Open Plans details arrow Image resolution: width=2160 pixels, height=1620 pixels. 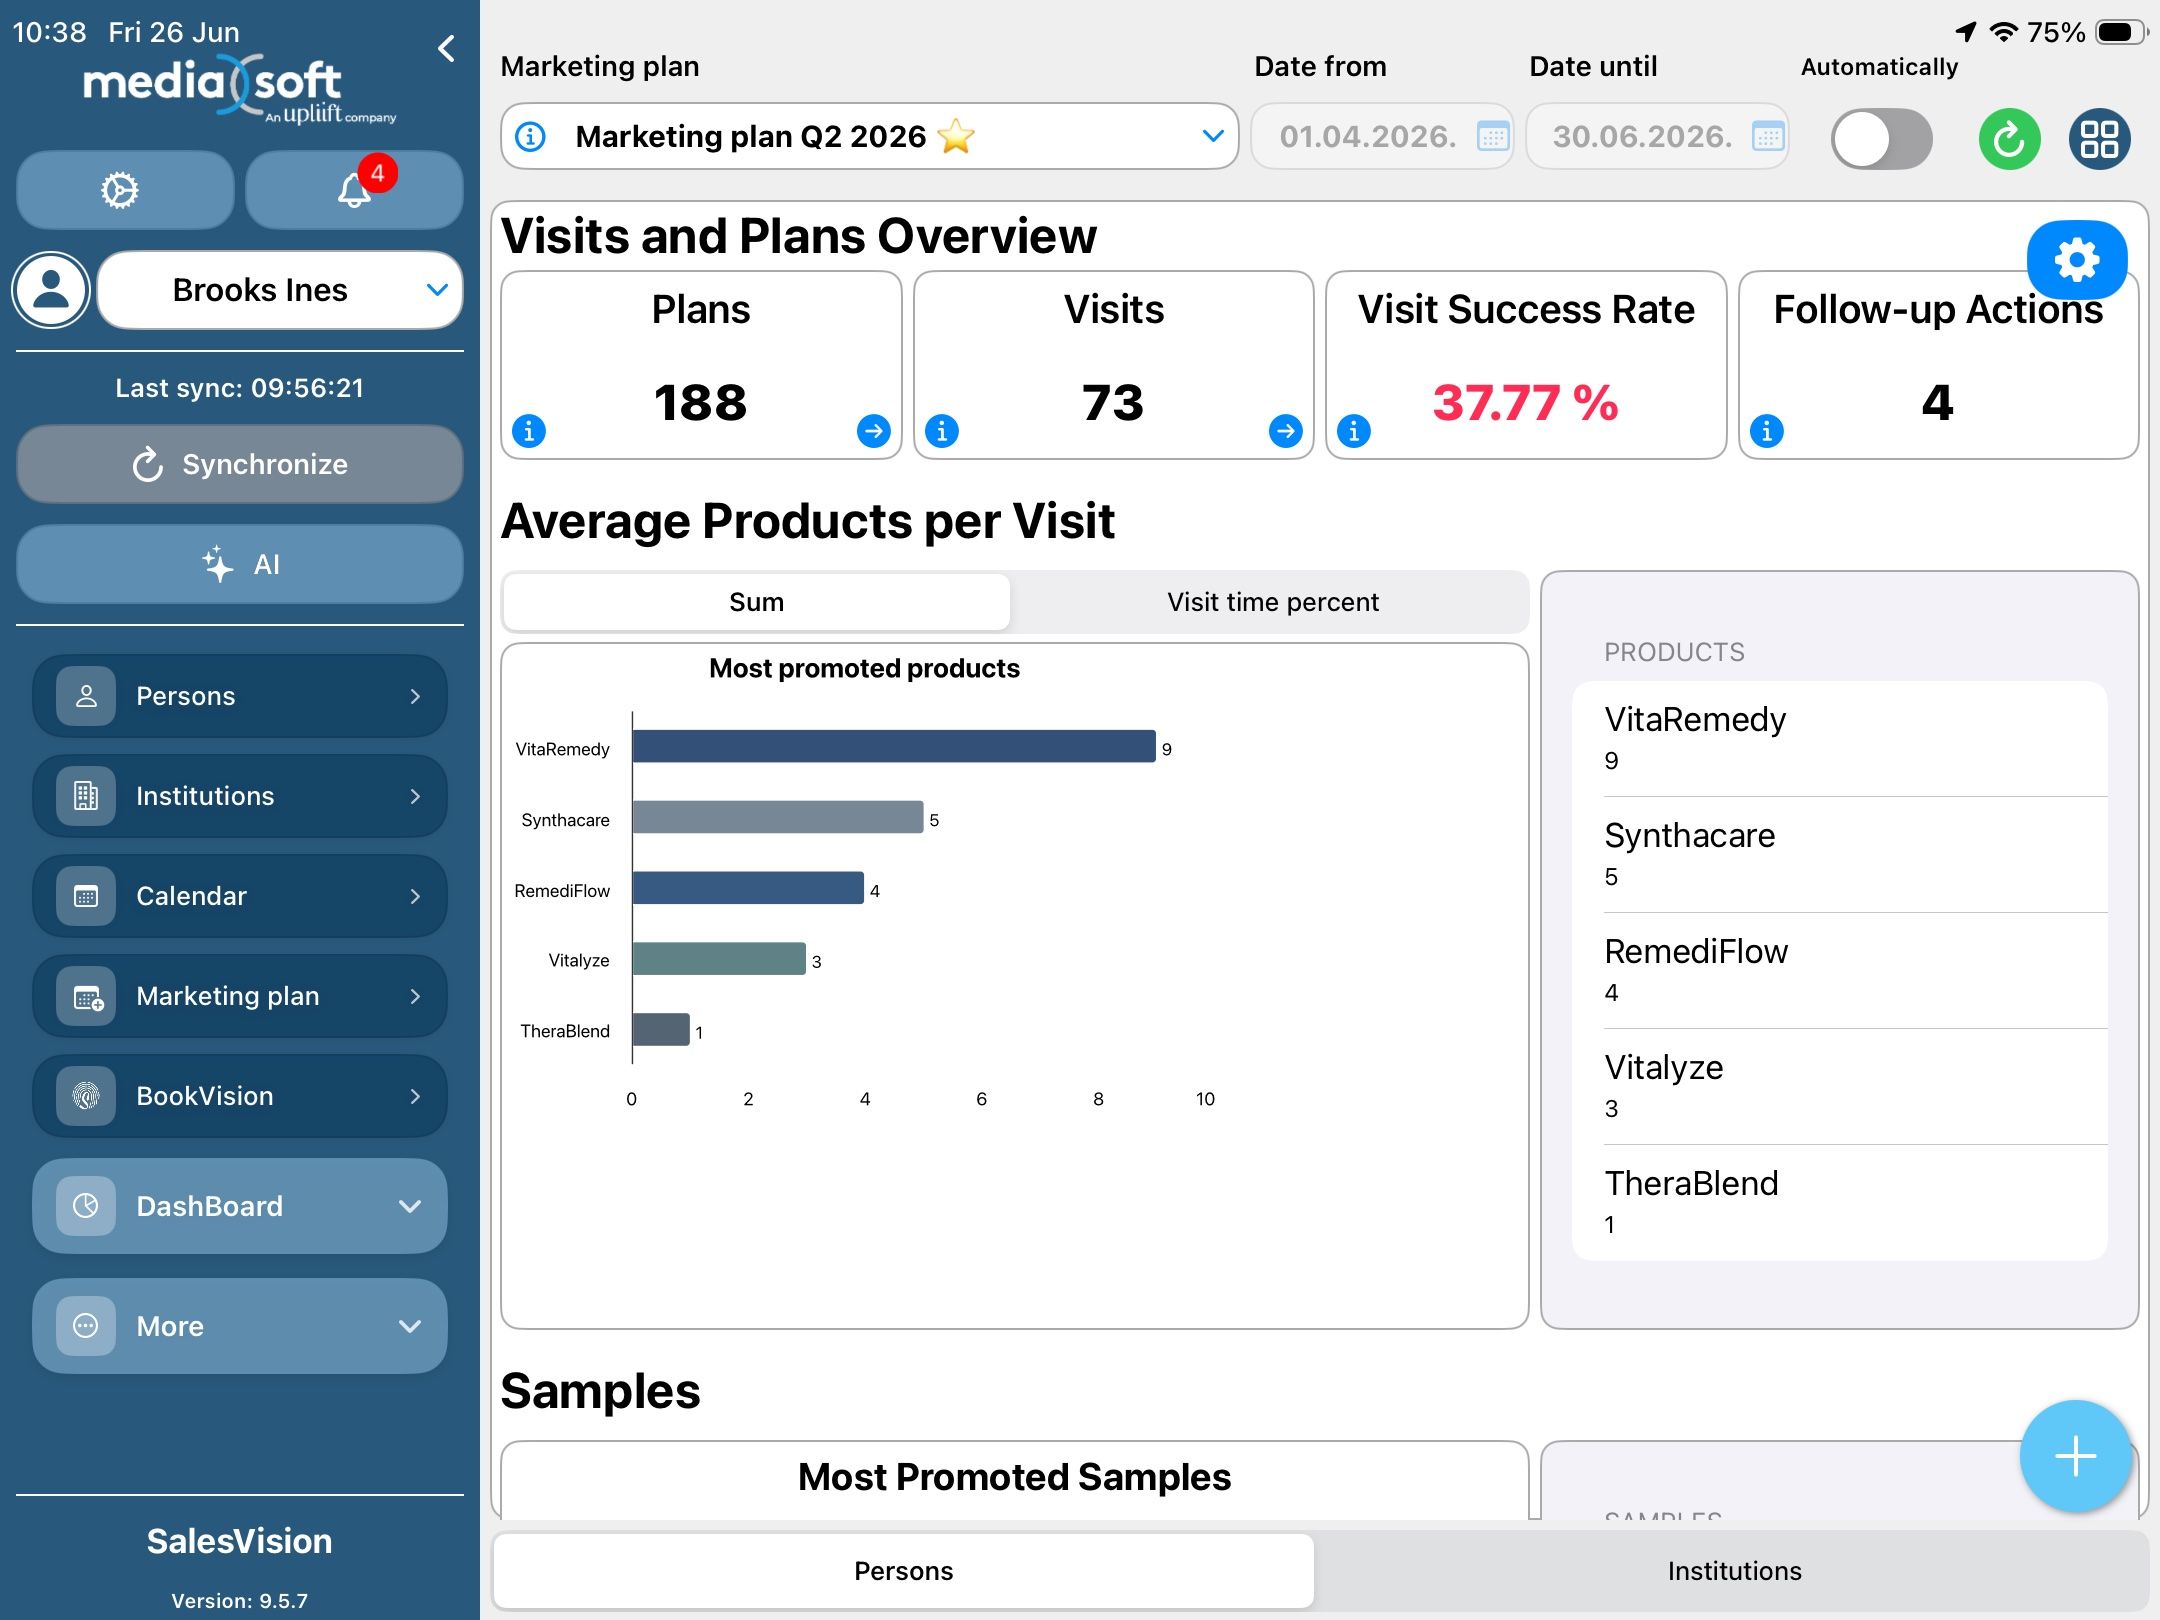point(873,431)
